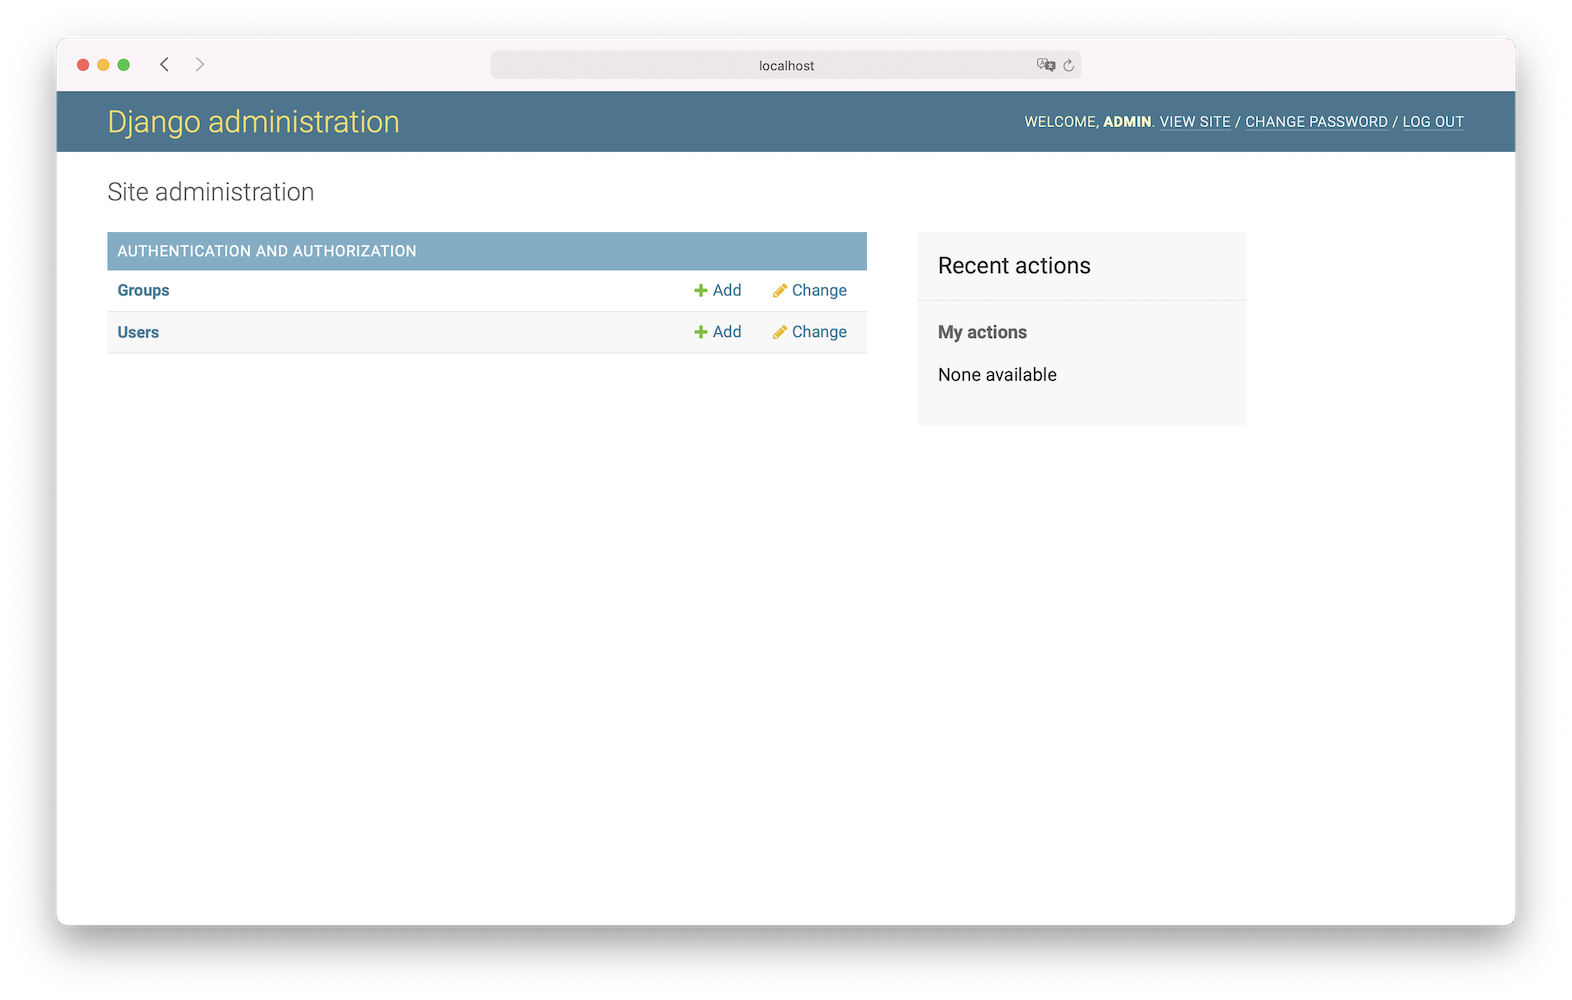1572x1000 pixels.
Task: Open the View Site link
Action: (x=1195, y=122)
